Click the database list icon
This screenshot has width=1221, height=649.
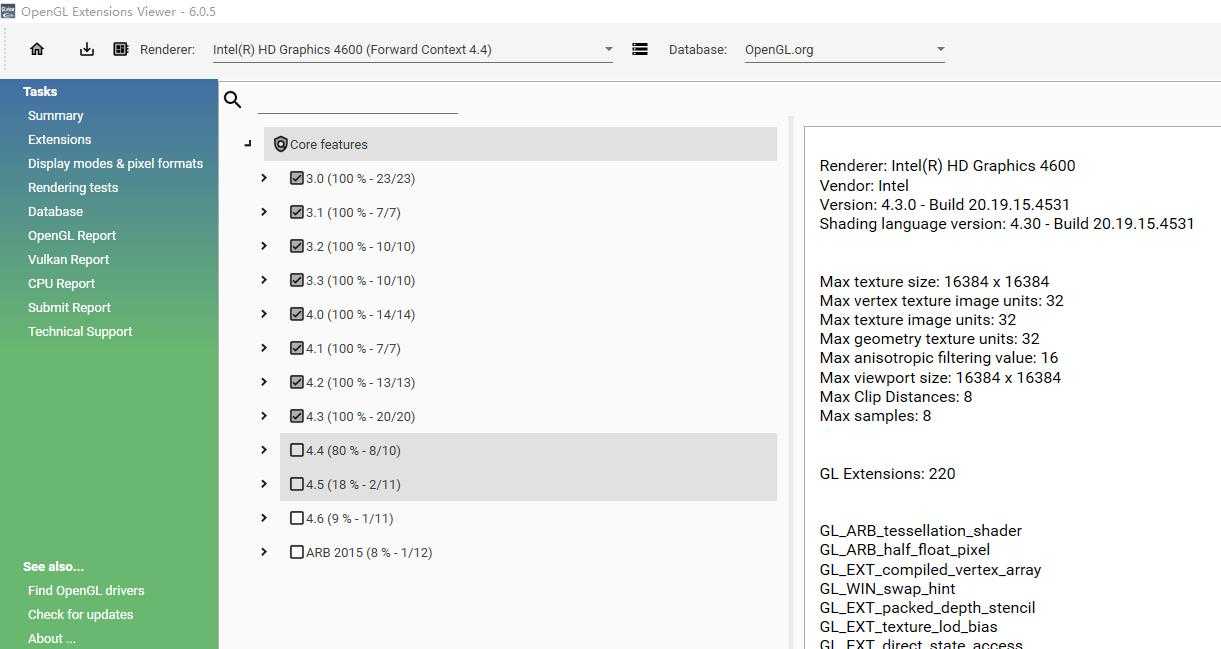pos(640,49)
